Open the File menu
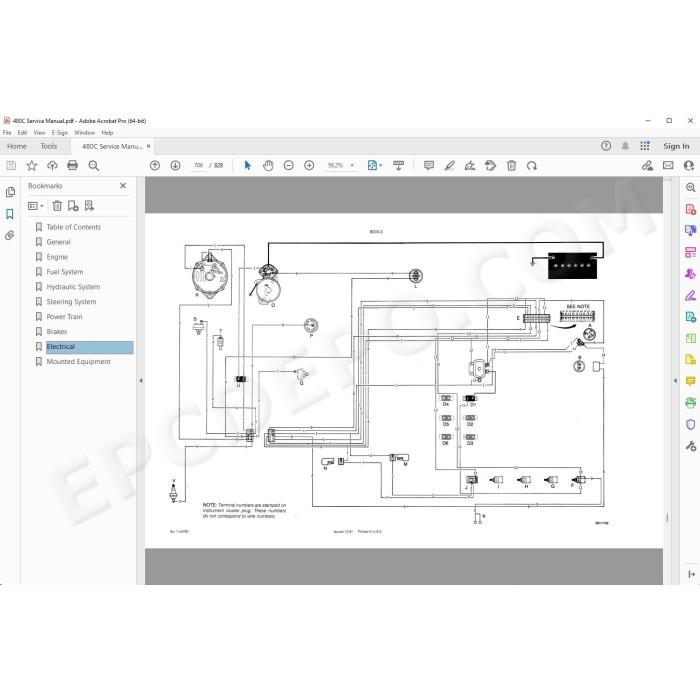This screenshot has height=700, width=700. tap(7, 133)
